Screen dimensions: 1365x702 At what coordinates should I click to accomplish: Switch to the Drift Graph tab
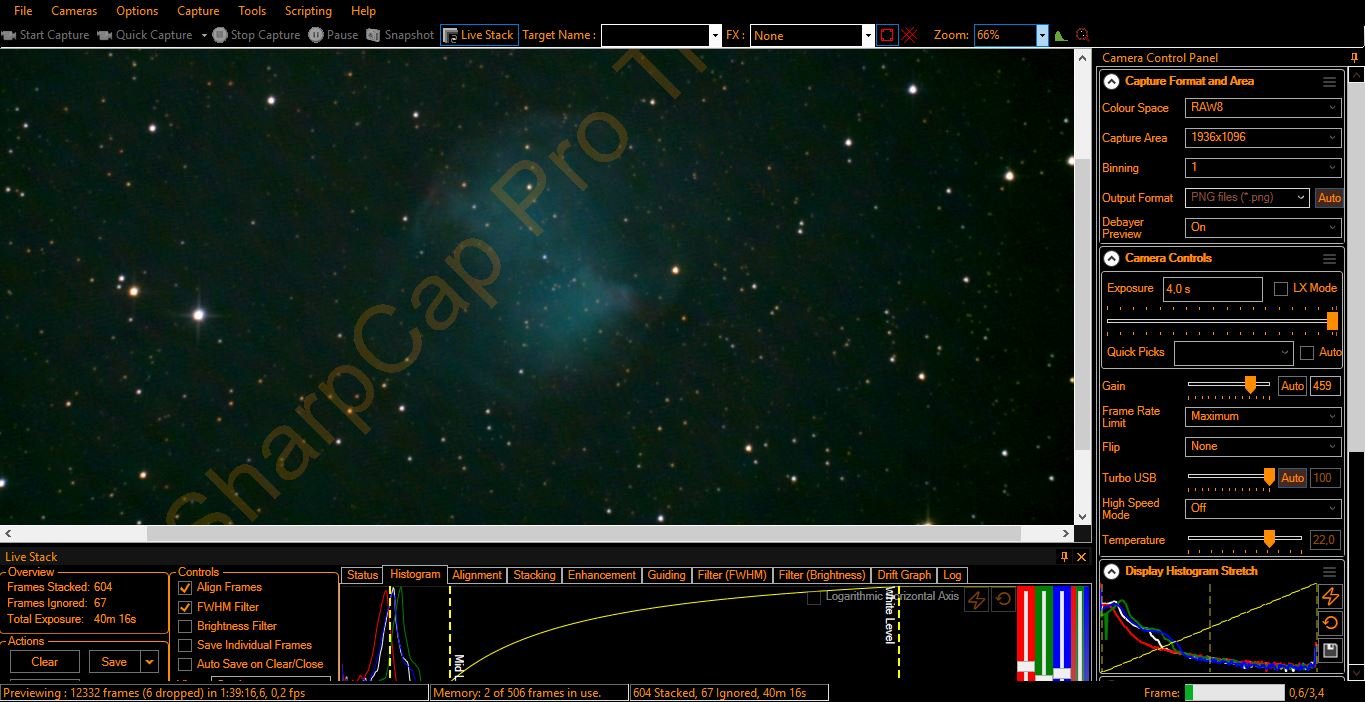904,575
